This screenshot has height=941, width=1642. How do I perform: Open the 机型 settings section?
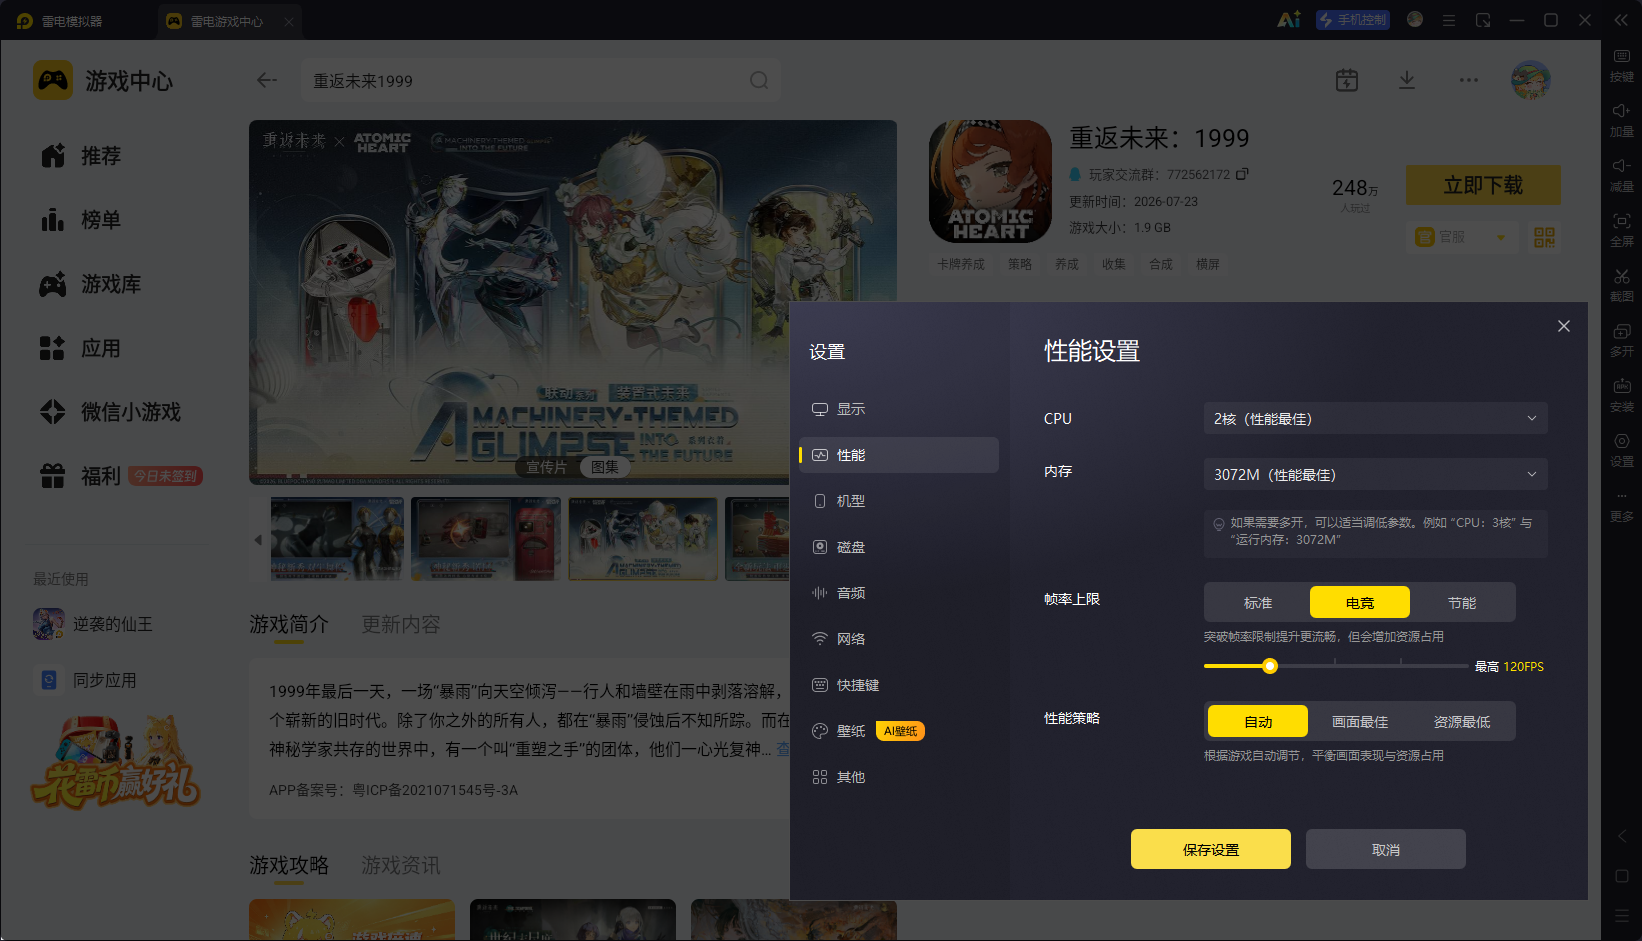click(899, 501)
